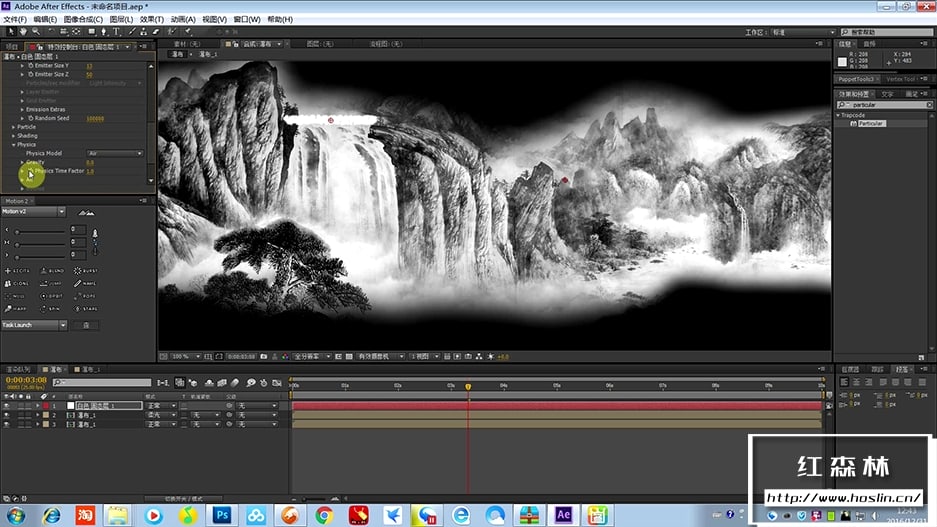This screenshot has width=937, height=527.
Task: Hide layer 1 with its eye icon
Action: 7,406
